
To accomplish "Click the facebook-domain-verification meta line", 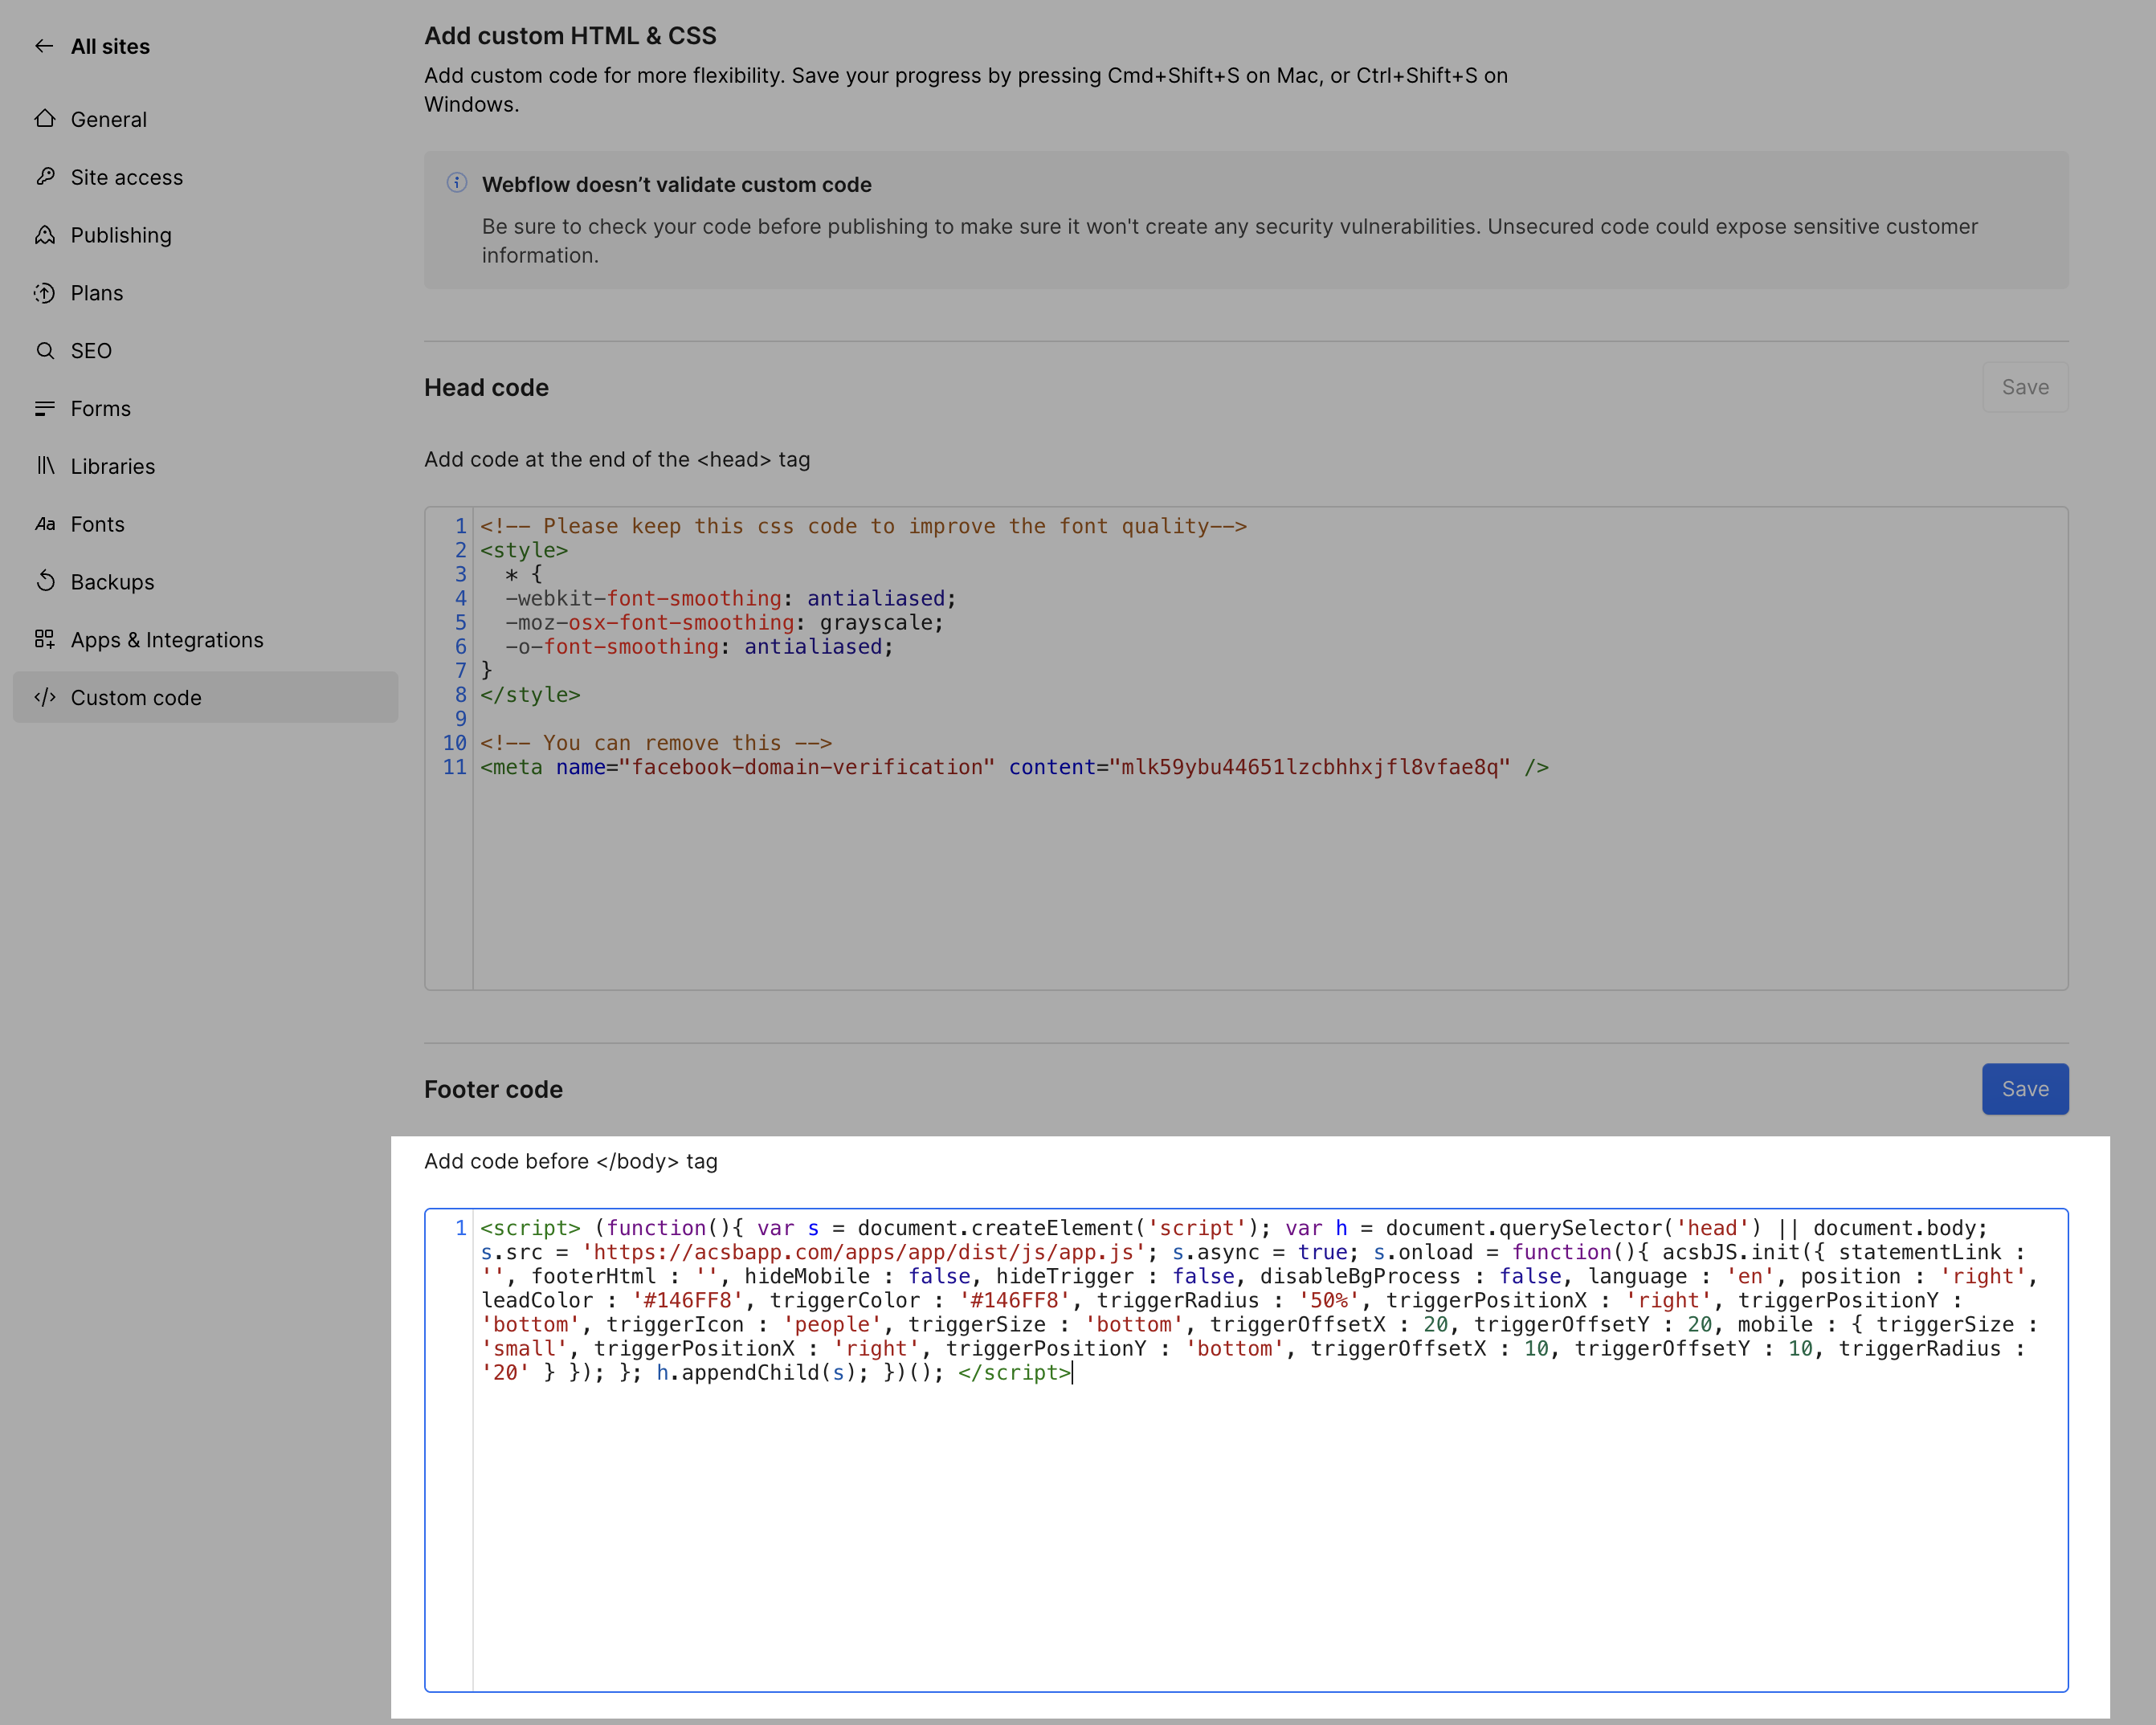I will tap(1014, 767).
